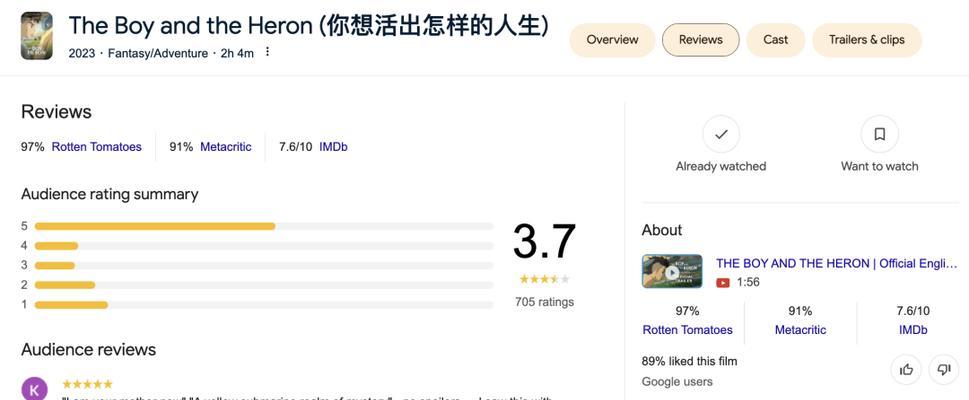This screenshot has height=400, width=969.
Task: Switch to the Overview tab
Action: 612,40
